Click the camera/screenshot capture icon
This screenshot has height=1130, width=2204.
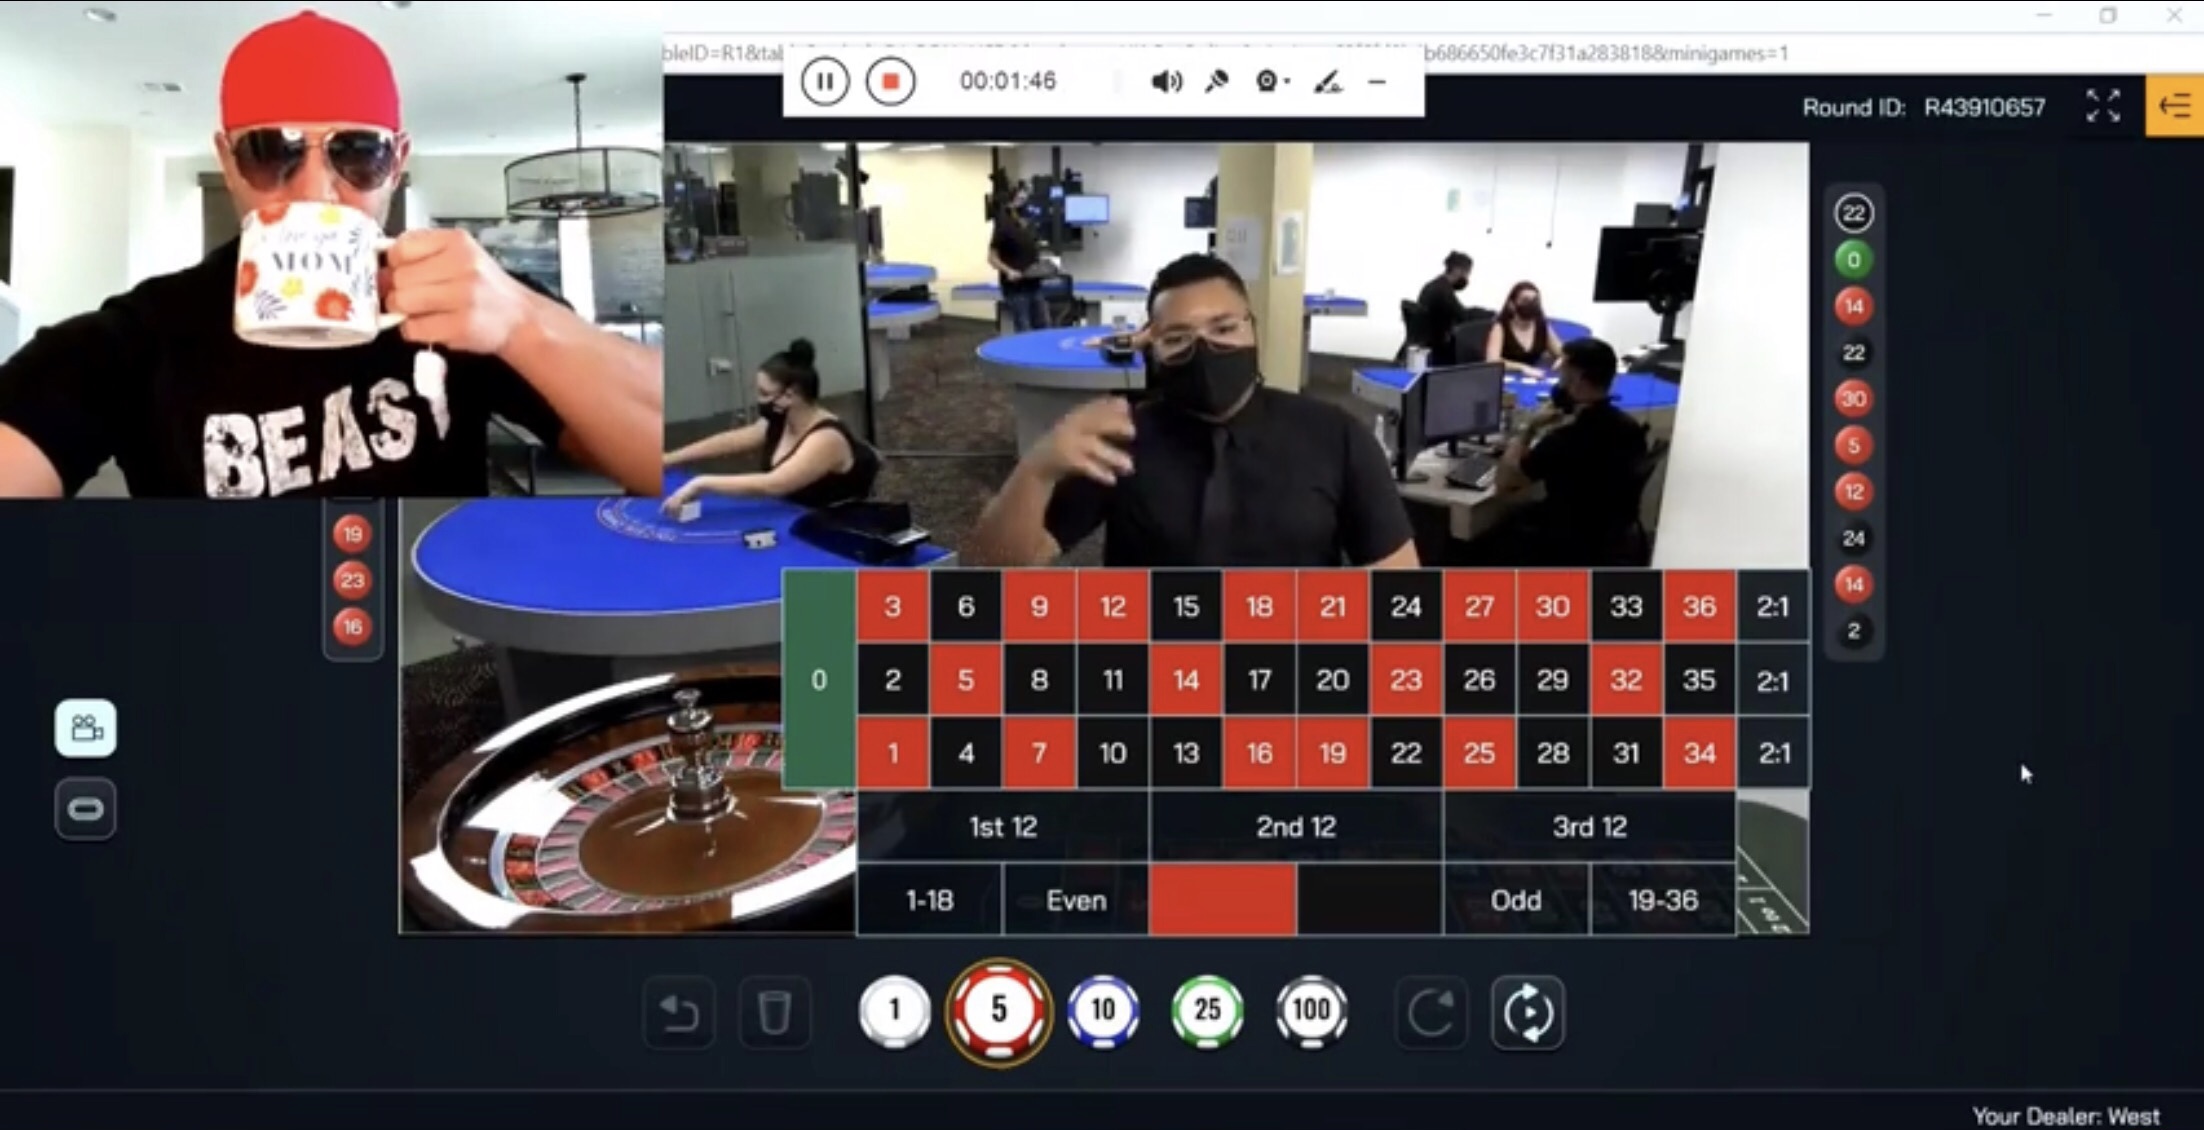click(86, 728)
